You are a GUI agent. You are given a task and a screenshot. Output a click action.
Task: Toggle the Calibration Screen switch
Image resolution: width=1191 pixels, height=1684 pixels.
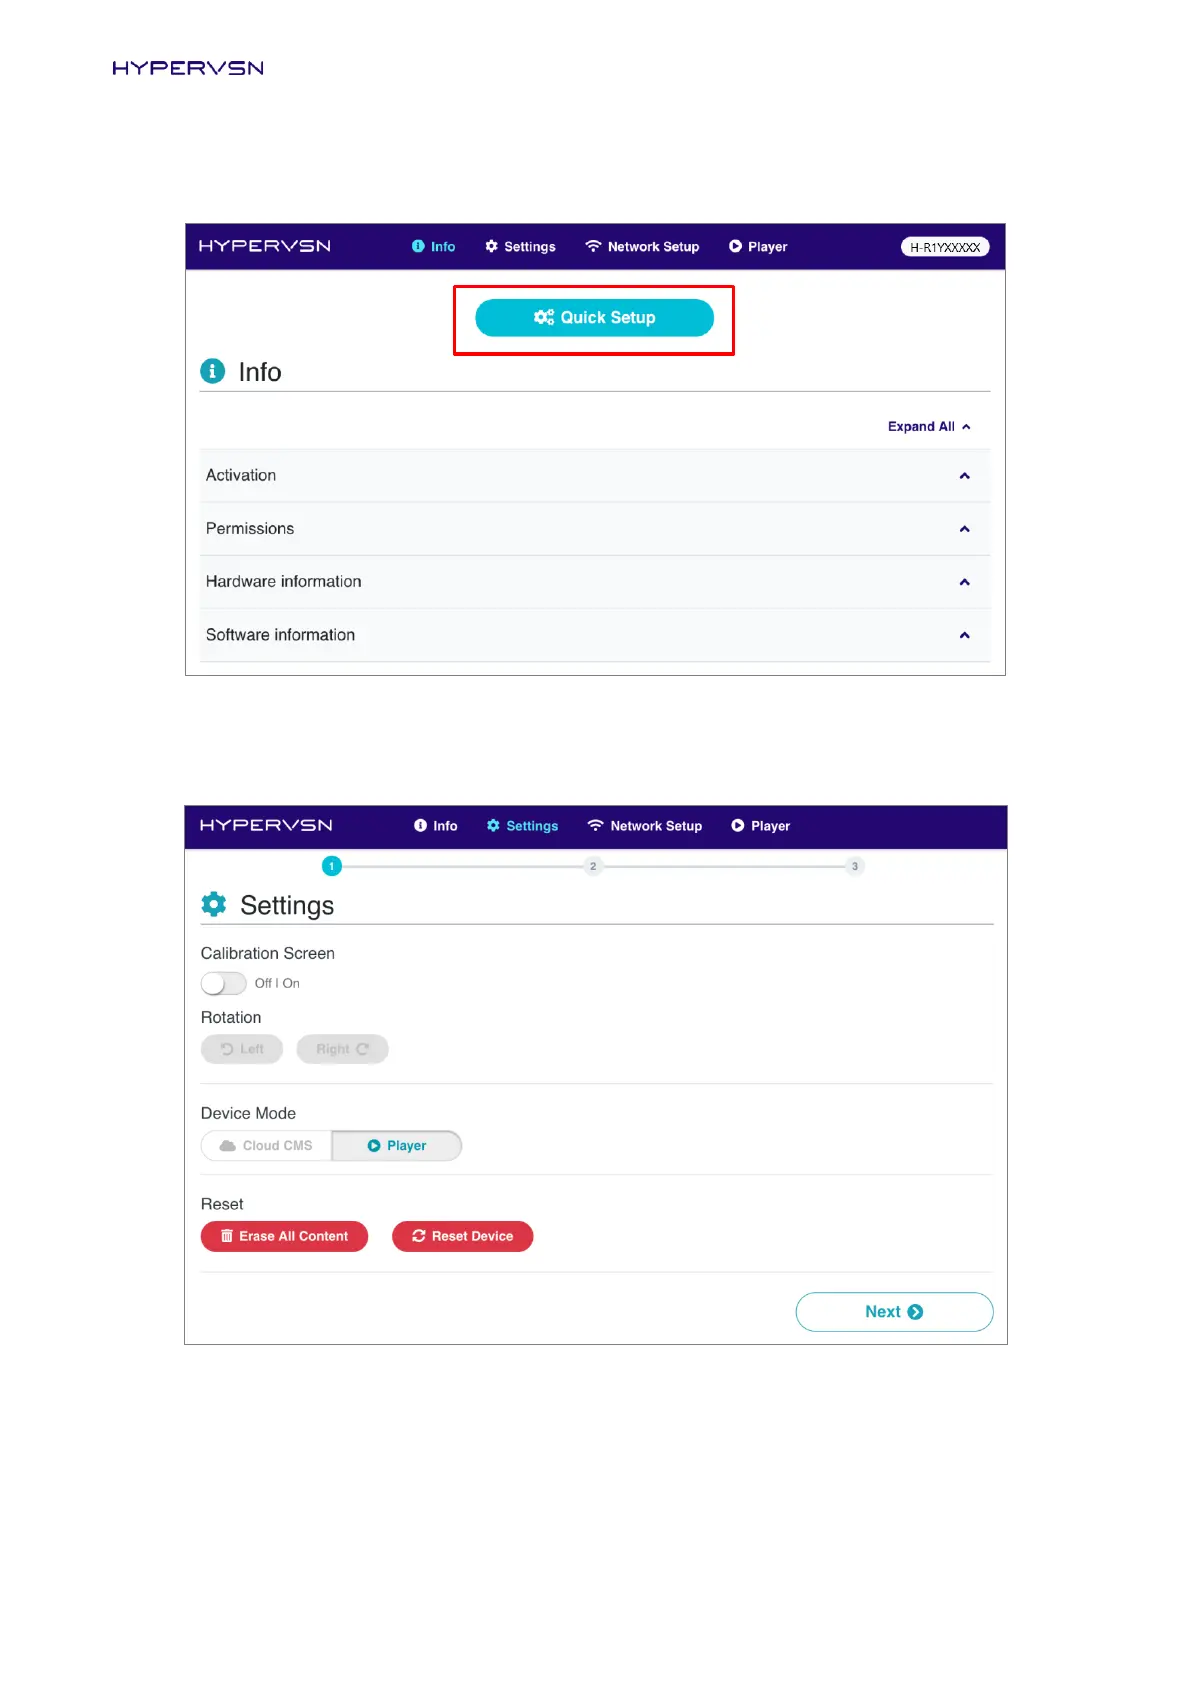tap(223, 983)
